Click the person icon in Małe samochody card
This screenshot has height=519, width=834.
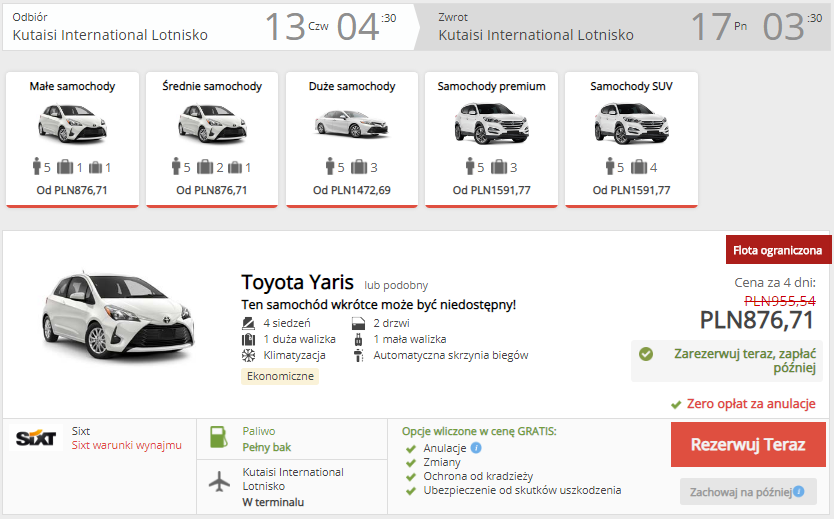coord(37,166)
